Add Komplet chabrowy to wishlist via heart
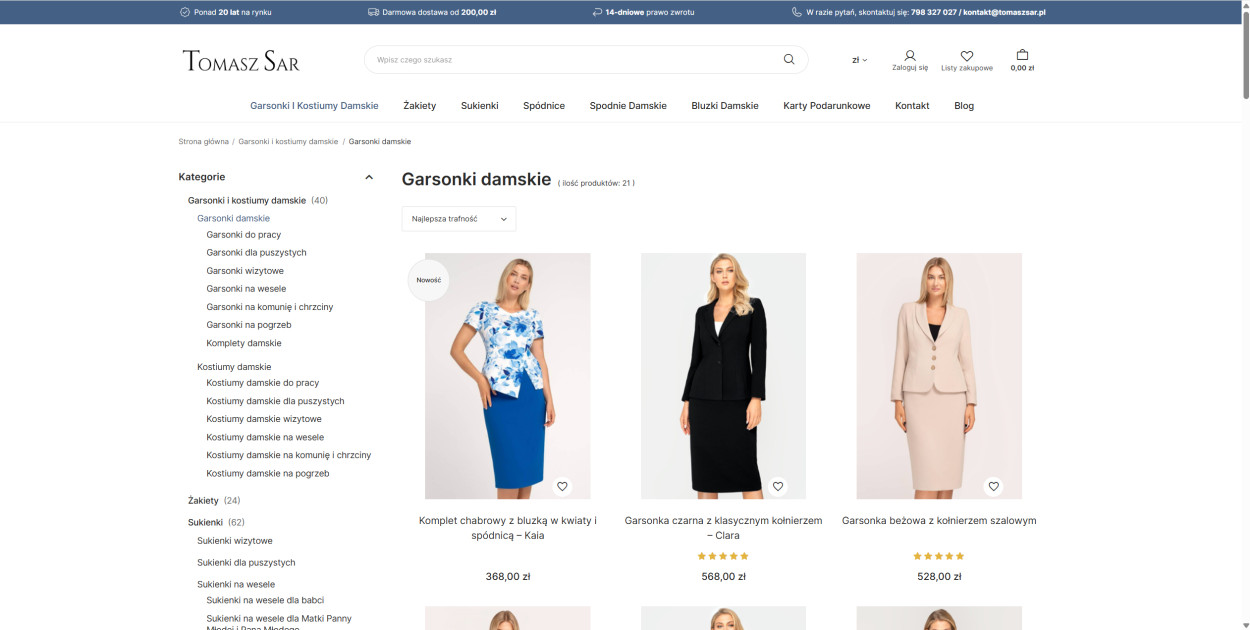 coord(562,487)
